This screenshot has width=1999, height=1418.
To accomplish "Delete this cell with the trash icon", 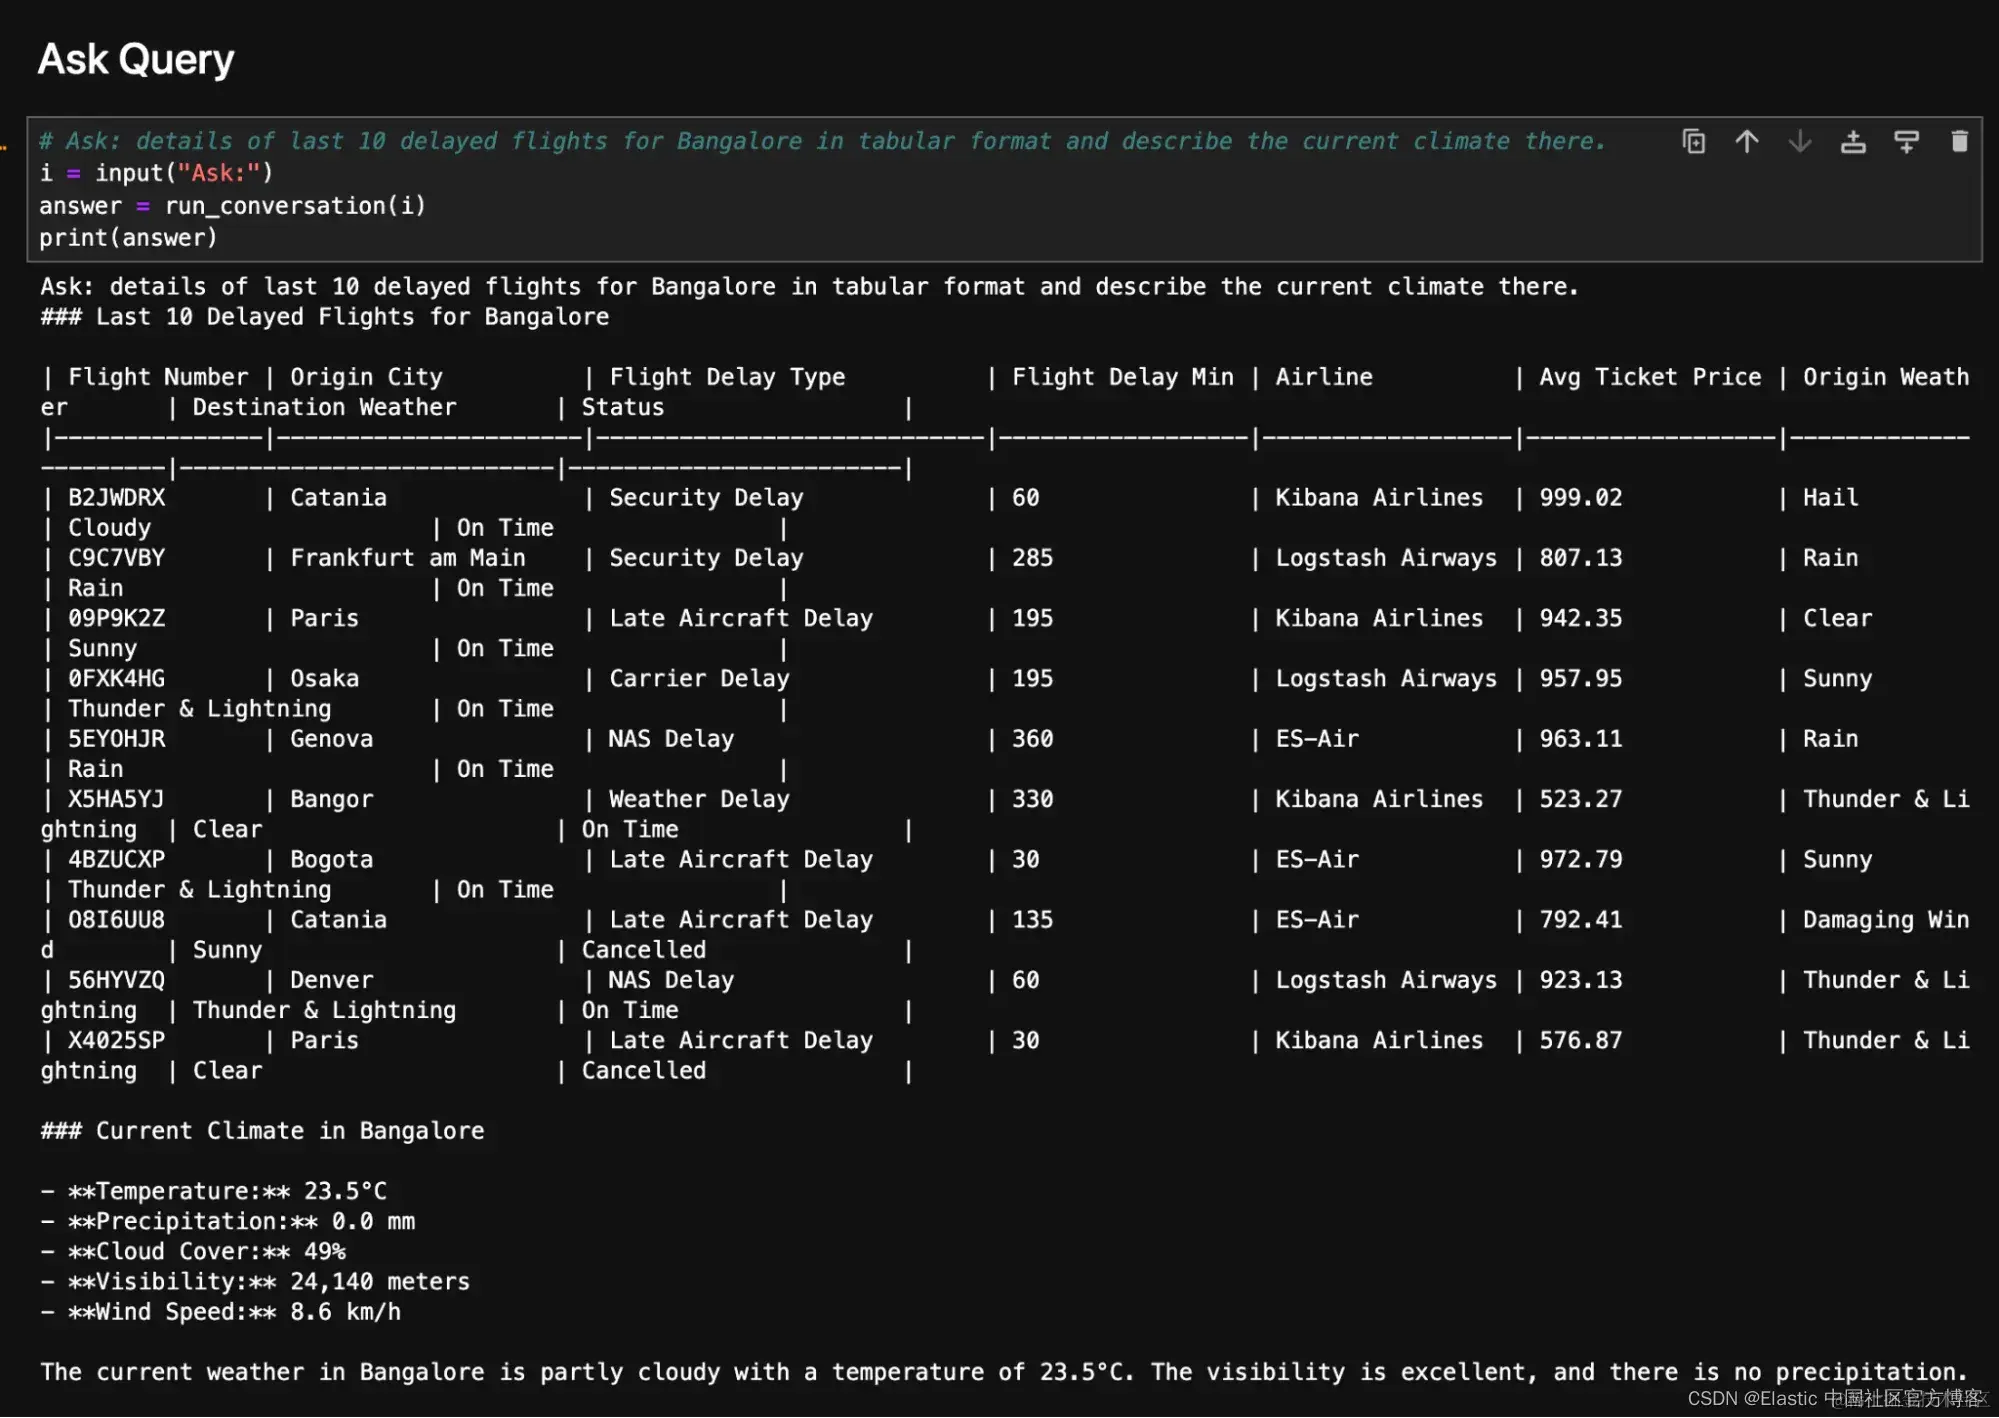I will [x=1959, y=142].
